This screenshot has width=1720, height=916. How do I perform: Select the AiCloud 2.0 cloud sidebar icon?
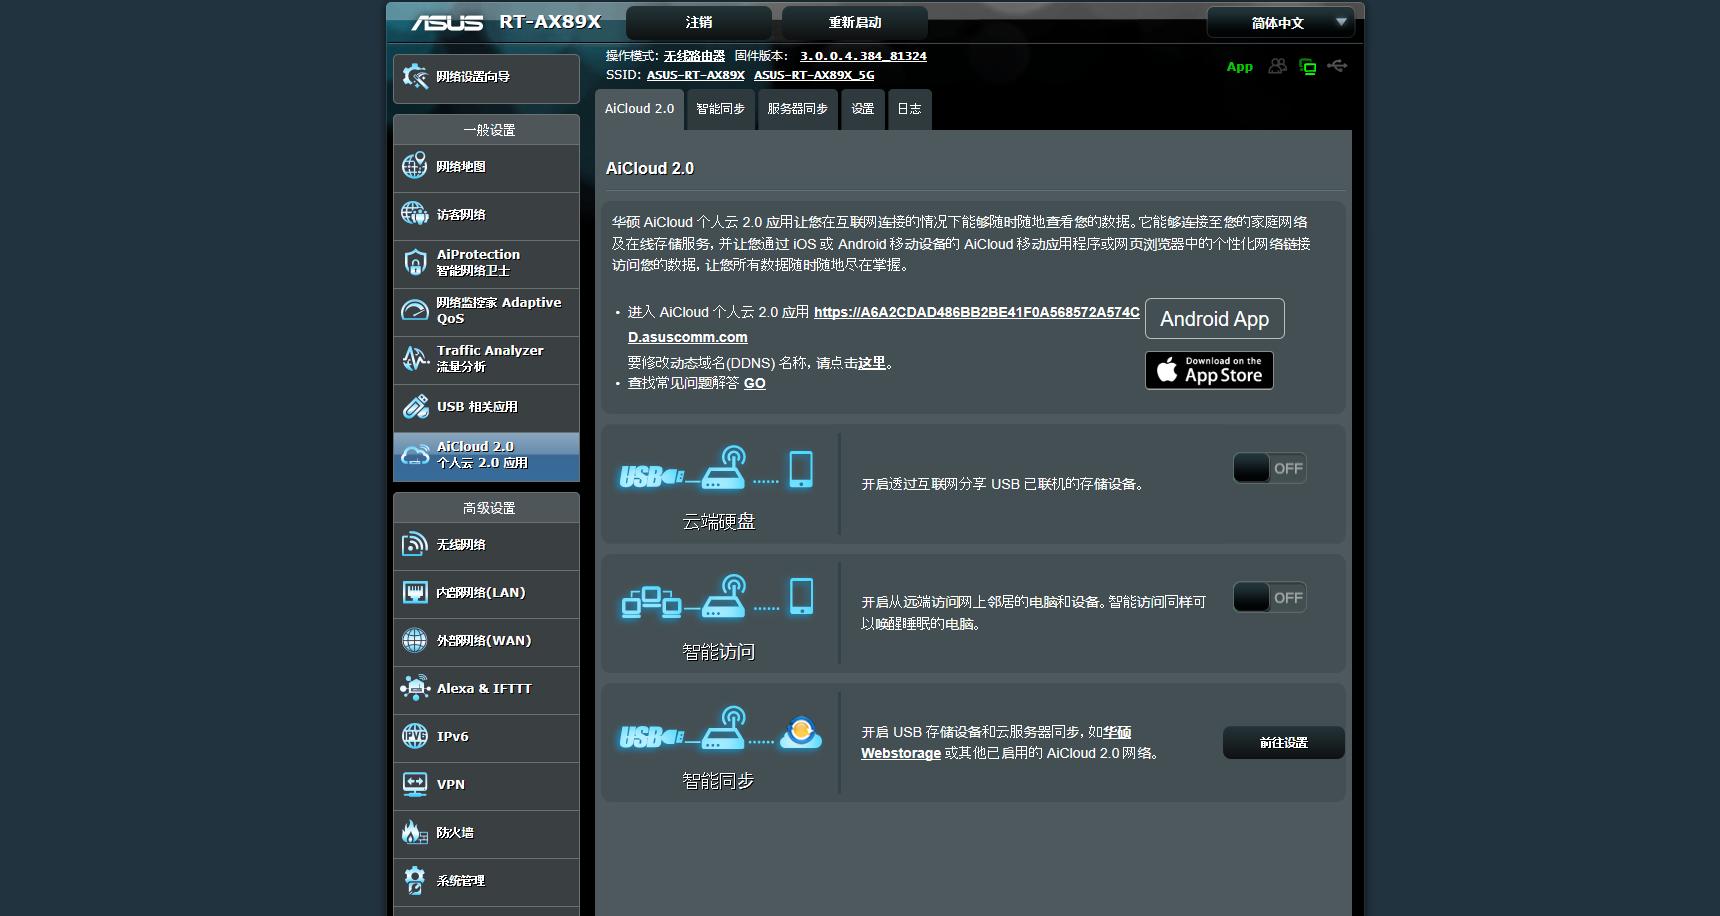tap(415, 455)
